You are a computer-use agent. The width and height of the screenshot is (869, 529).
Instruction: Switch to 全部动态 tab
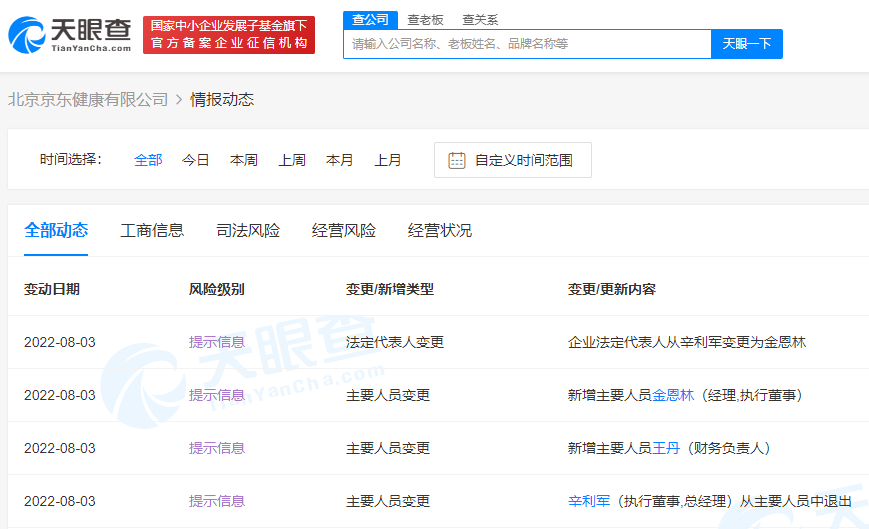pos(56,230)
